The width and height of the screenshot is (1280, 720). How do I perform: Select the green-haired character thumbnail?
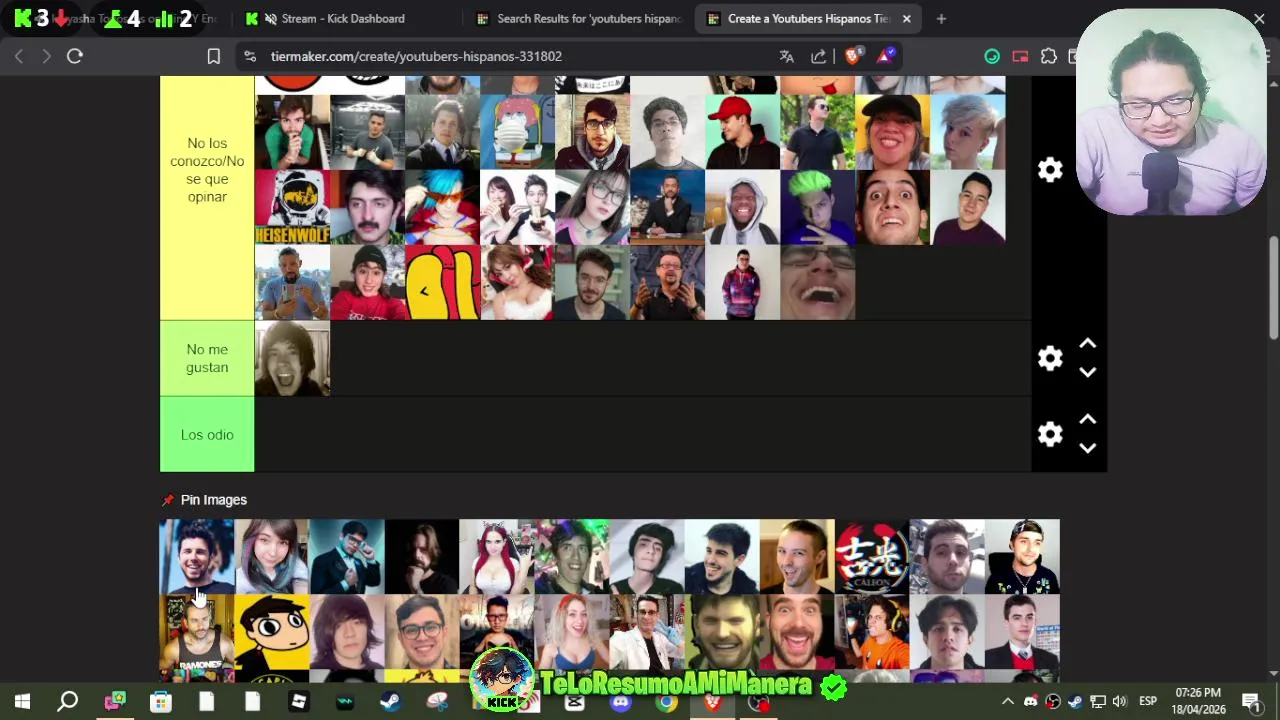coord(817,207)
